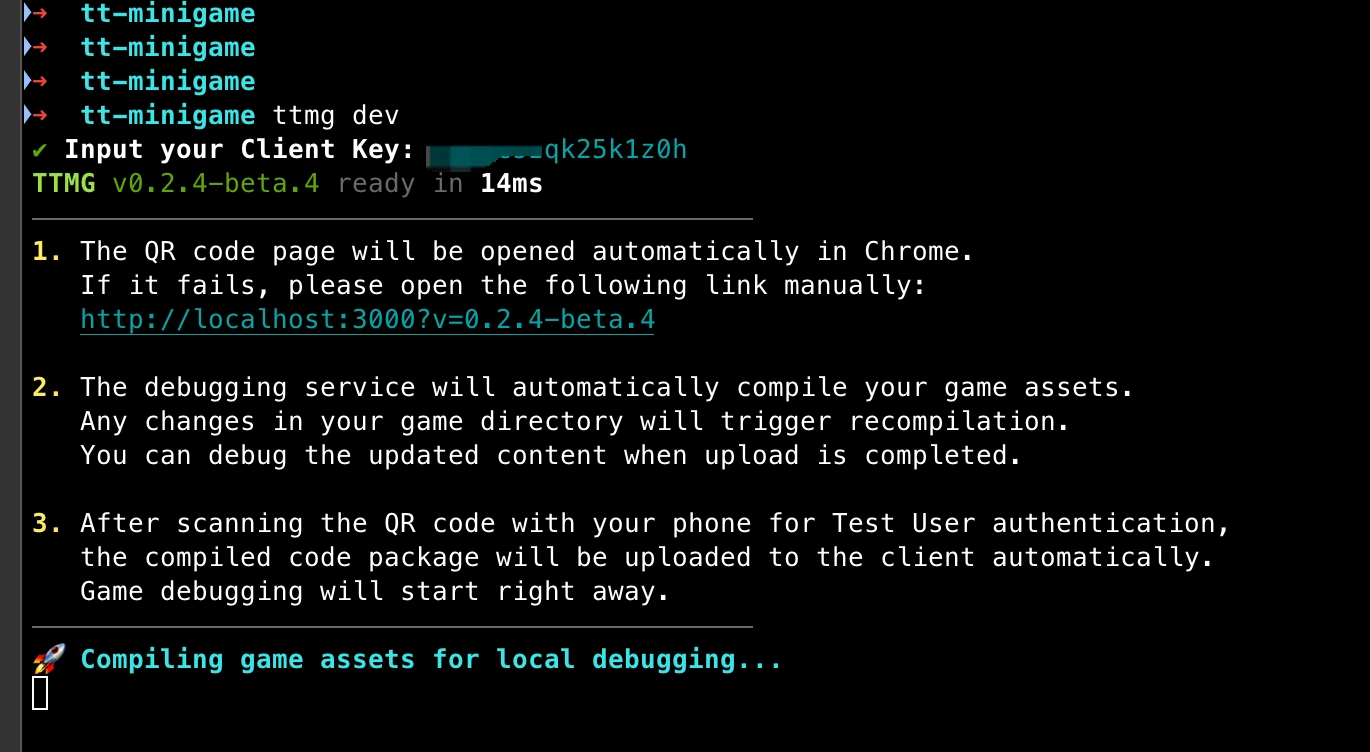The height and width of the screenshot is (752, 1370).
Task: Open the localhost:3000 link
Action: click(367, 320)
